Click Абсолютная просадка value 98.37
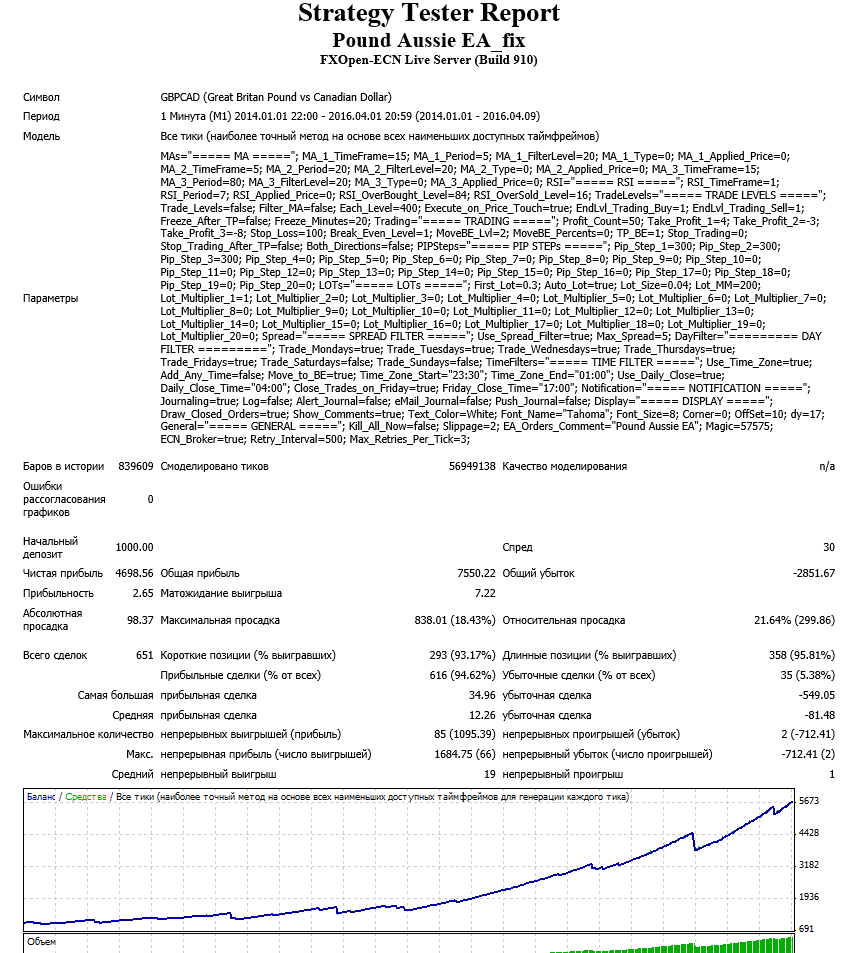Image resolution: width=854 pixels, height=953 pixels. click(x=140, y=620)
